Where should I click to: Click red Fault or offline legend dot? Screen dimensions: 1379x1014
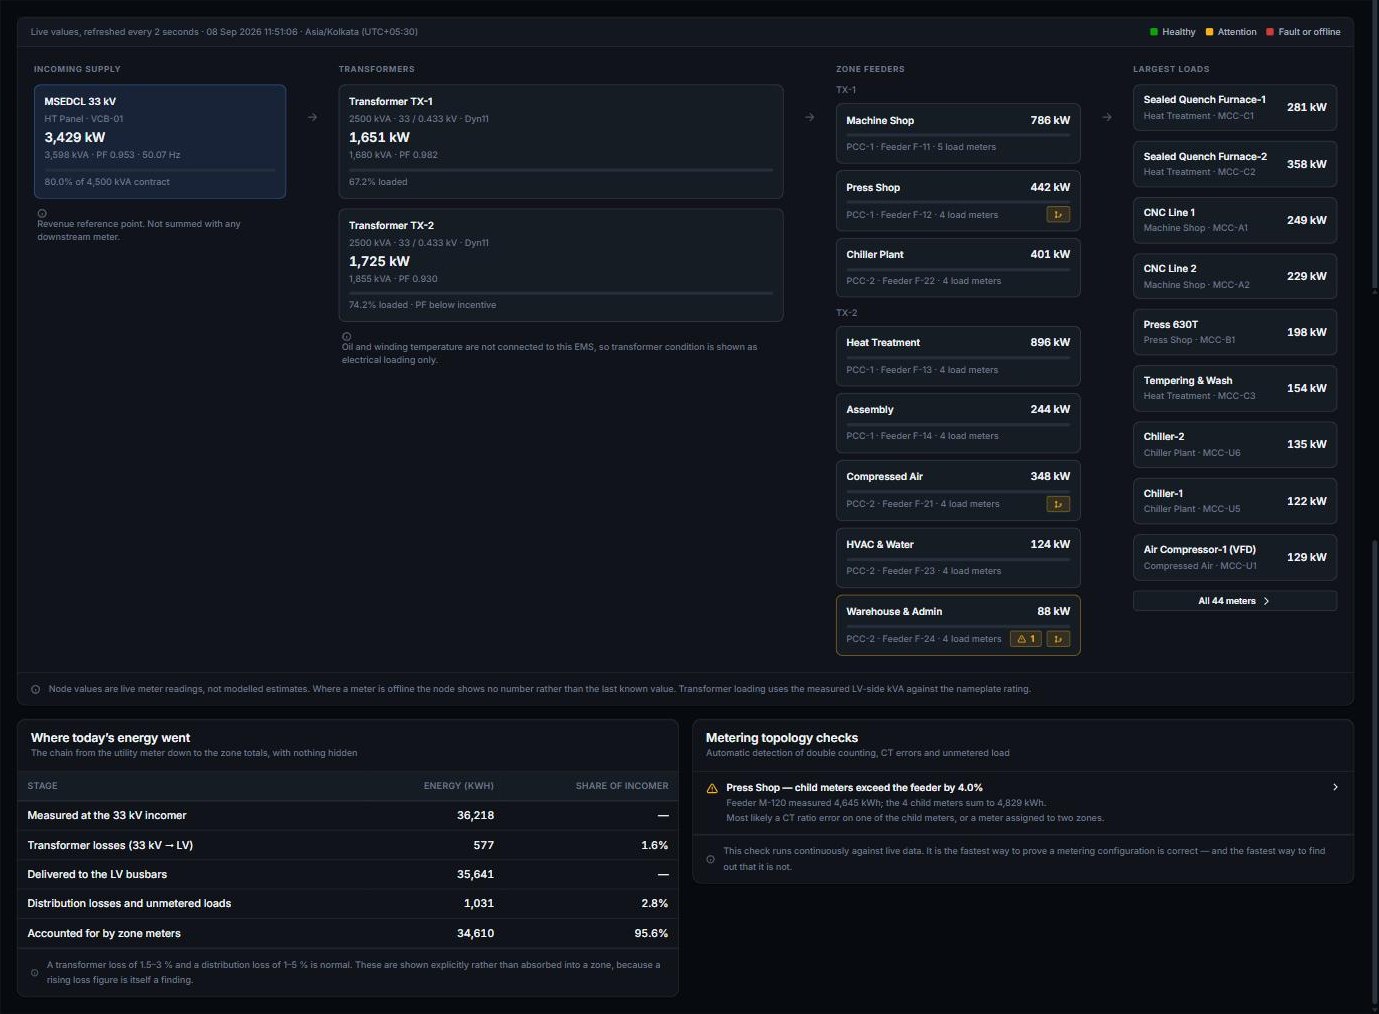1270,32
